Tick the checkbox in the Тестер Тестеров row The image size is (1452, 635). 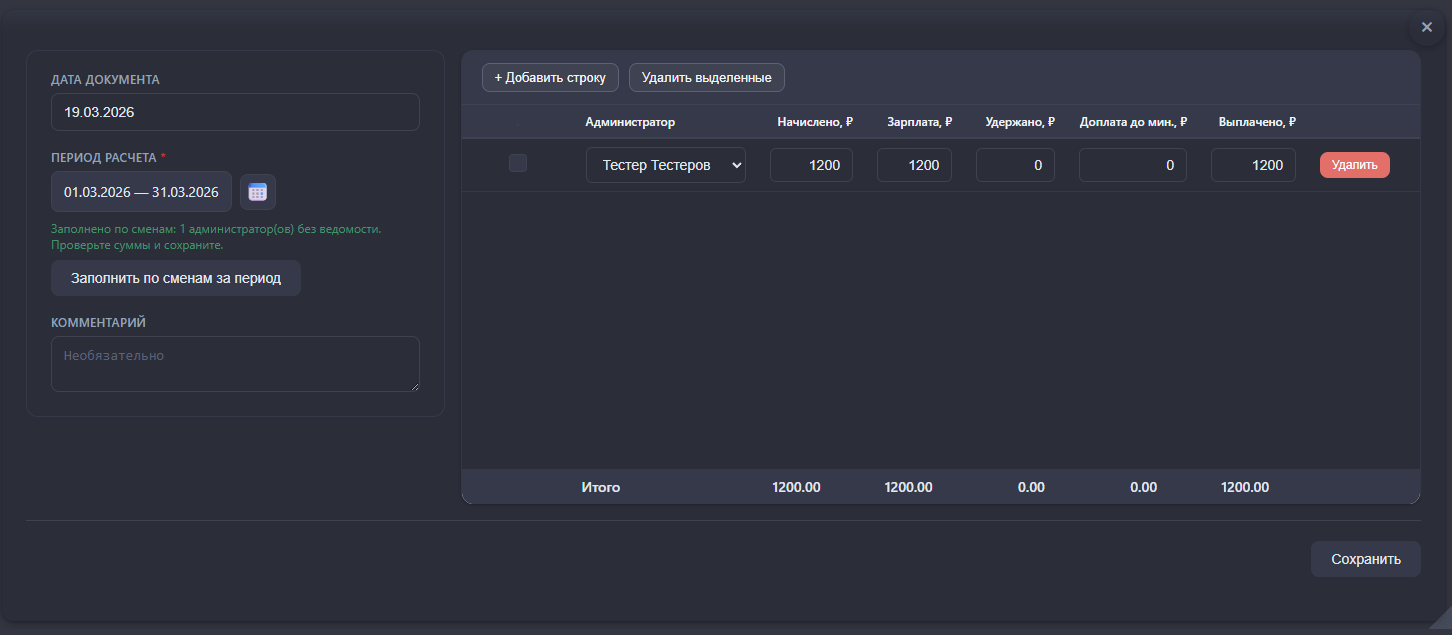coord(518,163)
